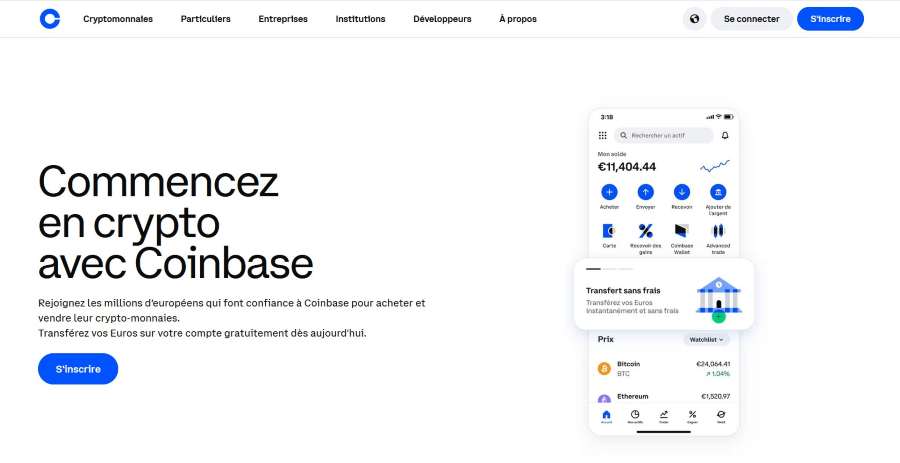
Task: Tap the nine-dot grid icon in phone mockup
Action: pos(603,135)
